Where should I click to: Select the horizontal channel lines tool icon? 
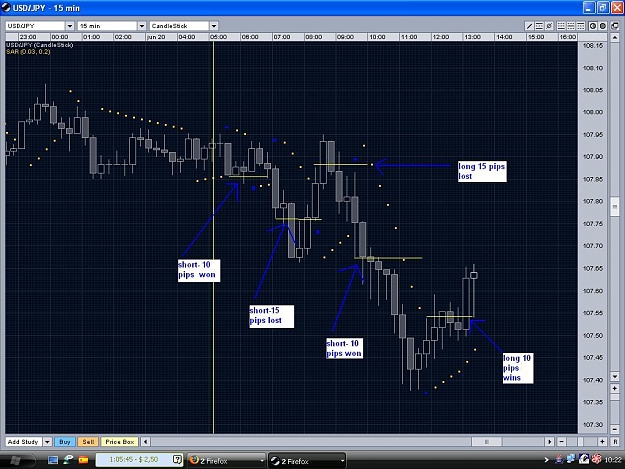coord(539,26)
